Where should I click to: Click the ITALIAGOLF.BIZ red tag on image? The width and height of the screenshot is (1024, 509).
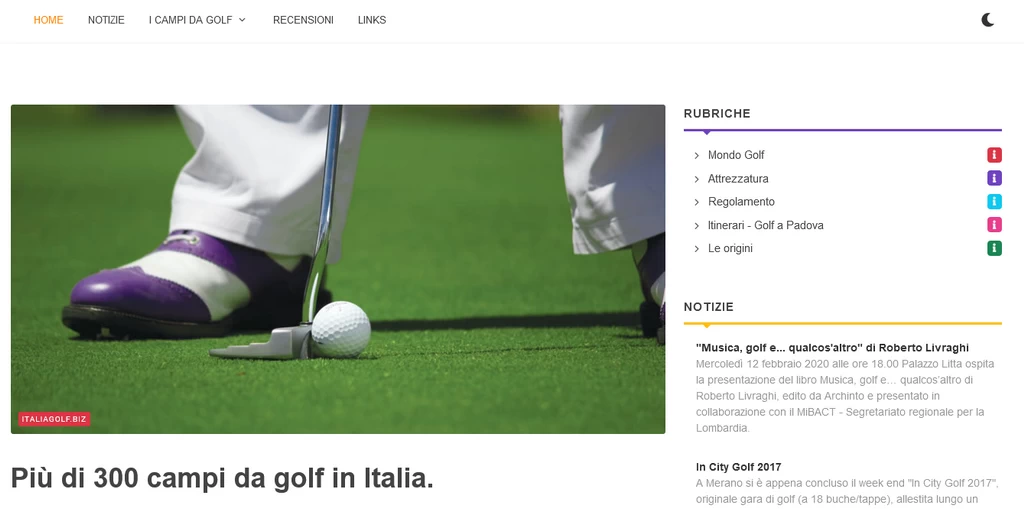coord(54,419)
